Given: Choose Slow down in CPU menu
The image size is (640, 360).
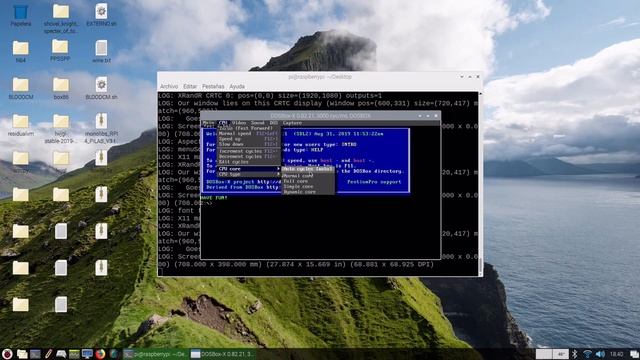Looking at the screenshot, I should tap(249, 144).
